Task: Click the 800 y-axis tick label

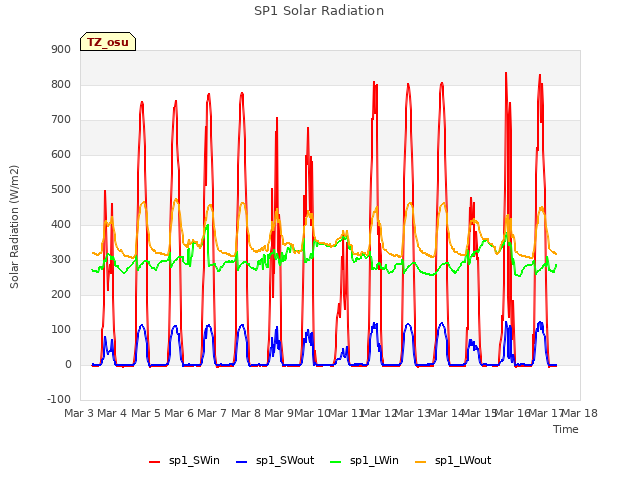Action: click(61, 85)
